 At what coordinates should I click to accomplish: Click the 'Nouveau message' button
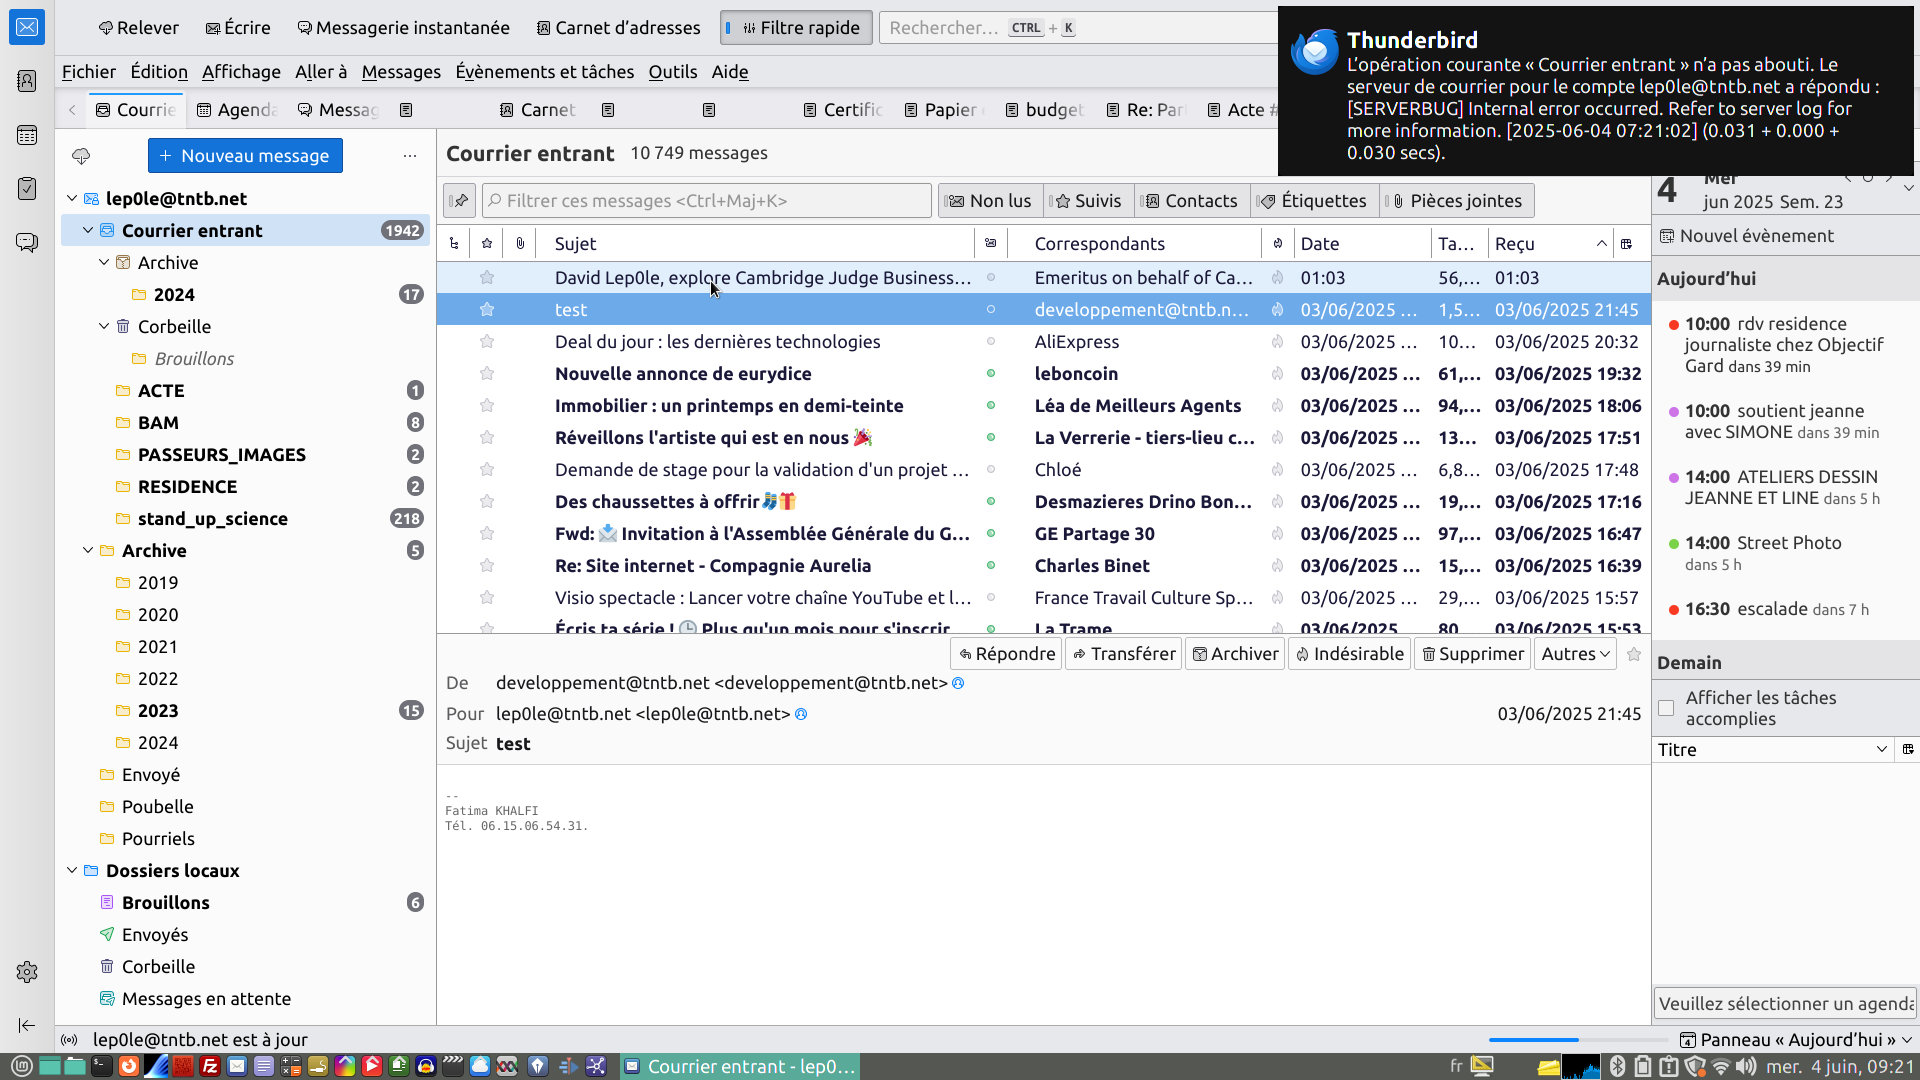245,156
